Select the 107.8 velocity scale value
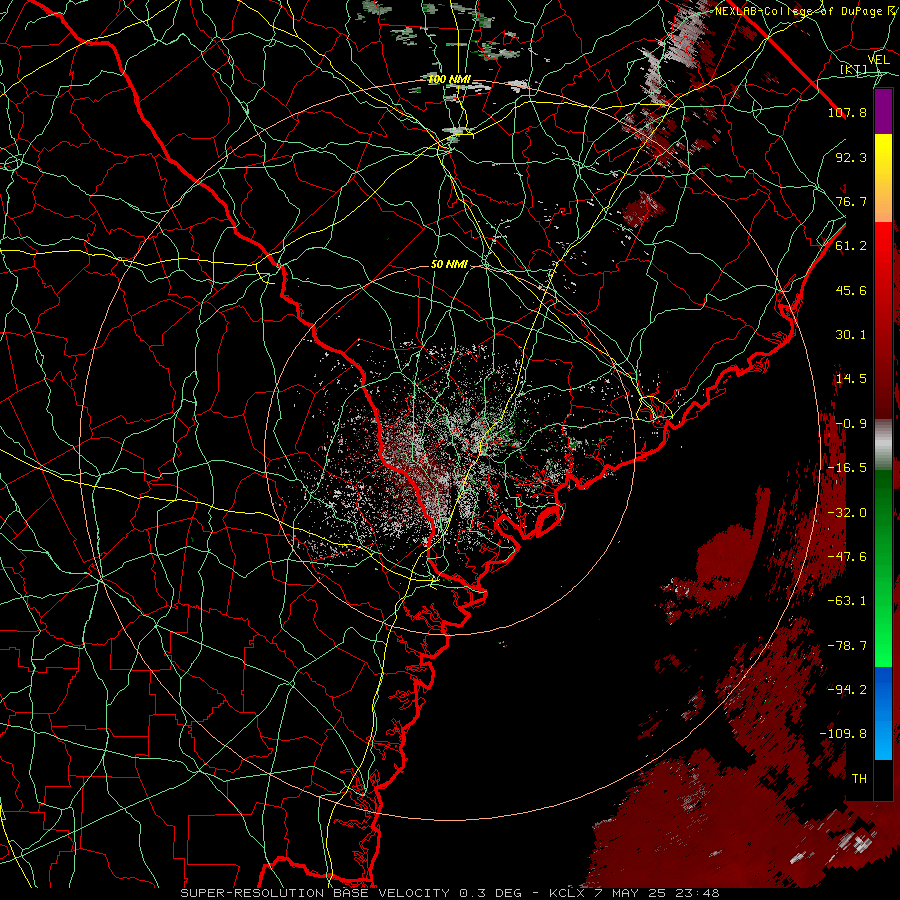900x900 pixels. click(x=847, y=112)
